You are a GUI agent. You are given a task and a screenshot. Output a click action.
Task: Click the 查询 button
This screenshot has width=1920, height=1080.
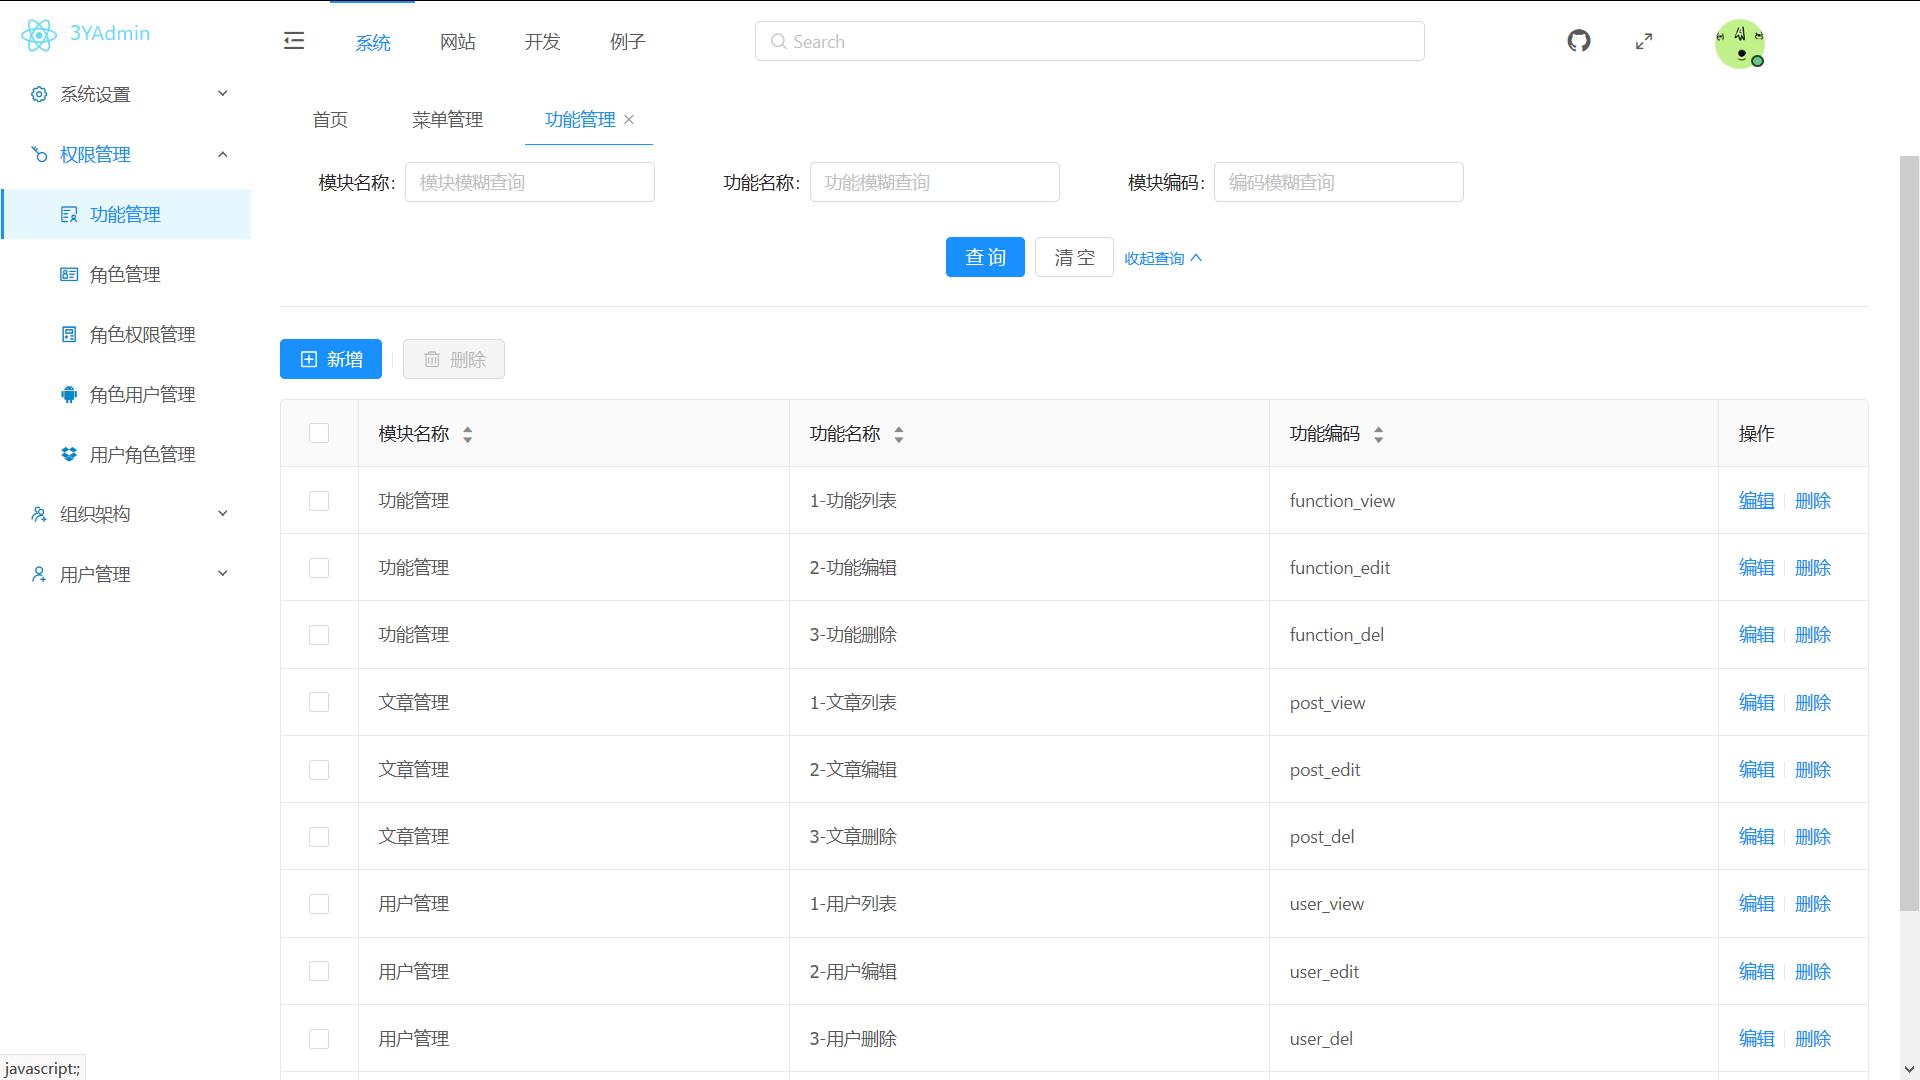(x=984, y=257)
